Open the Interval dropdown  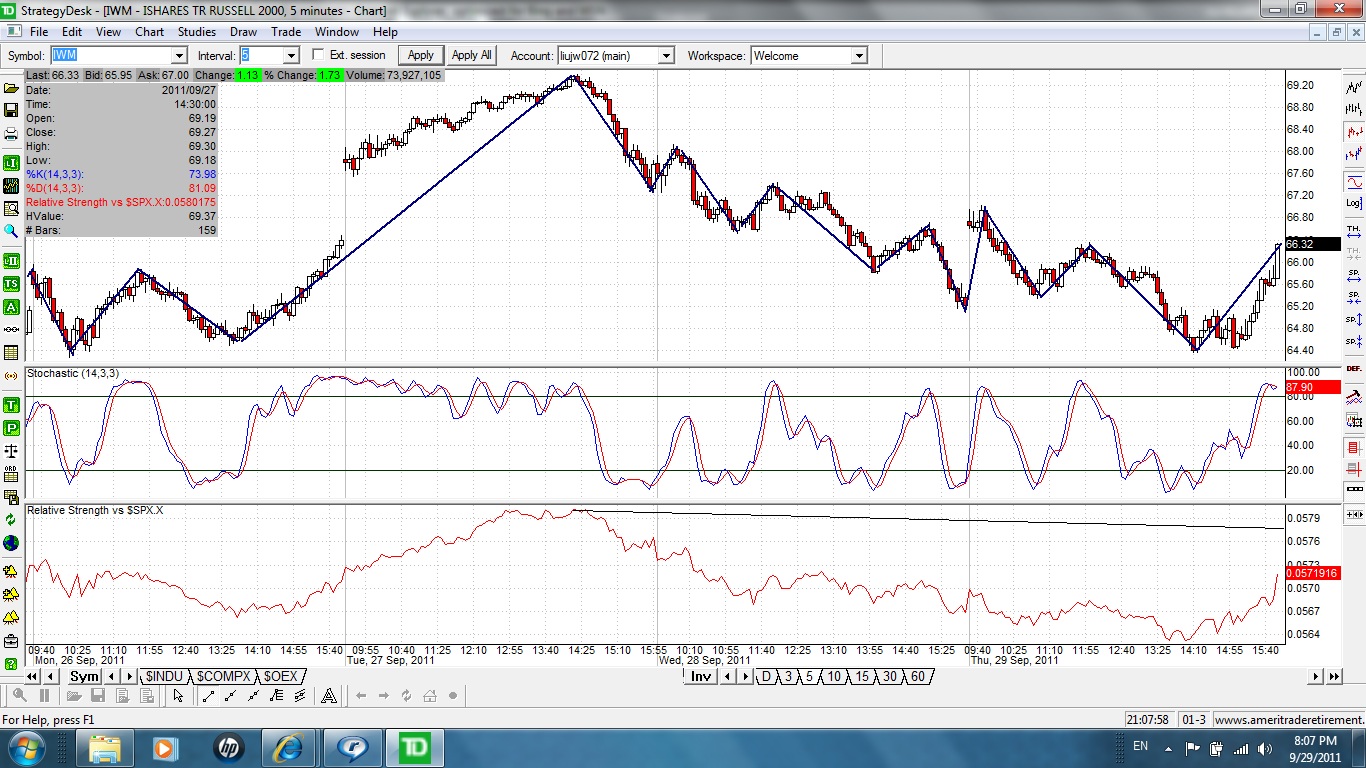[x=291, y=56]
